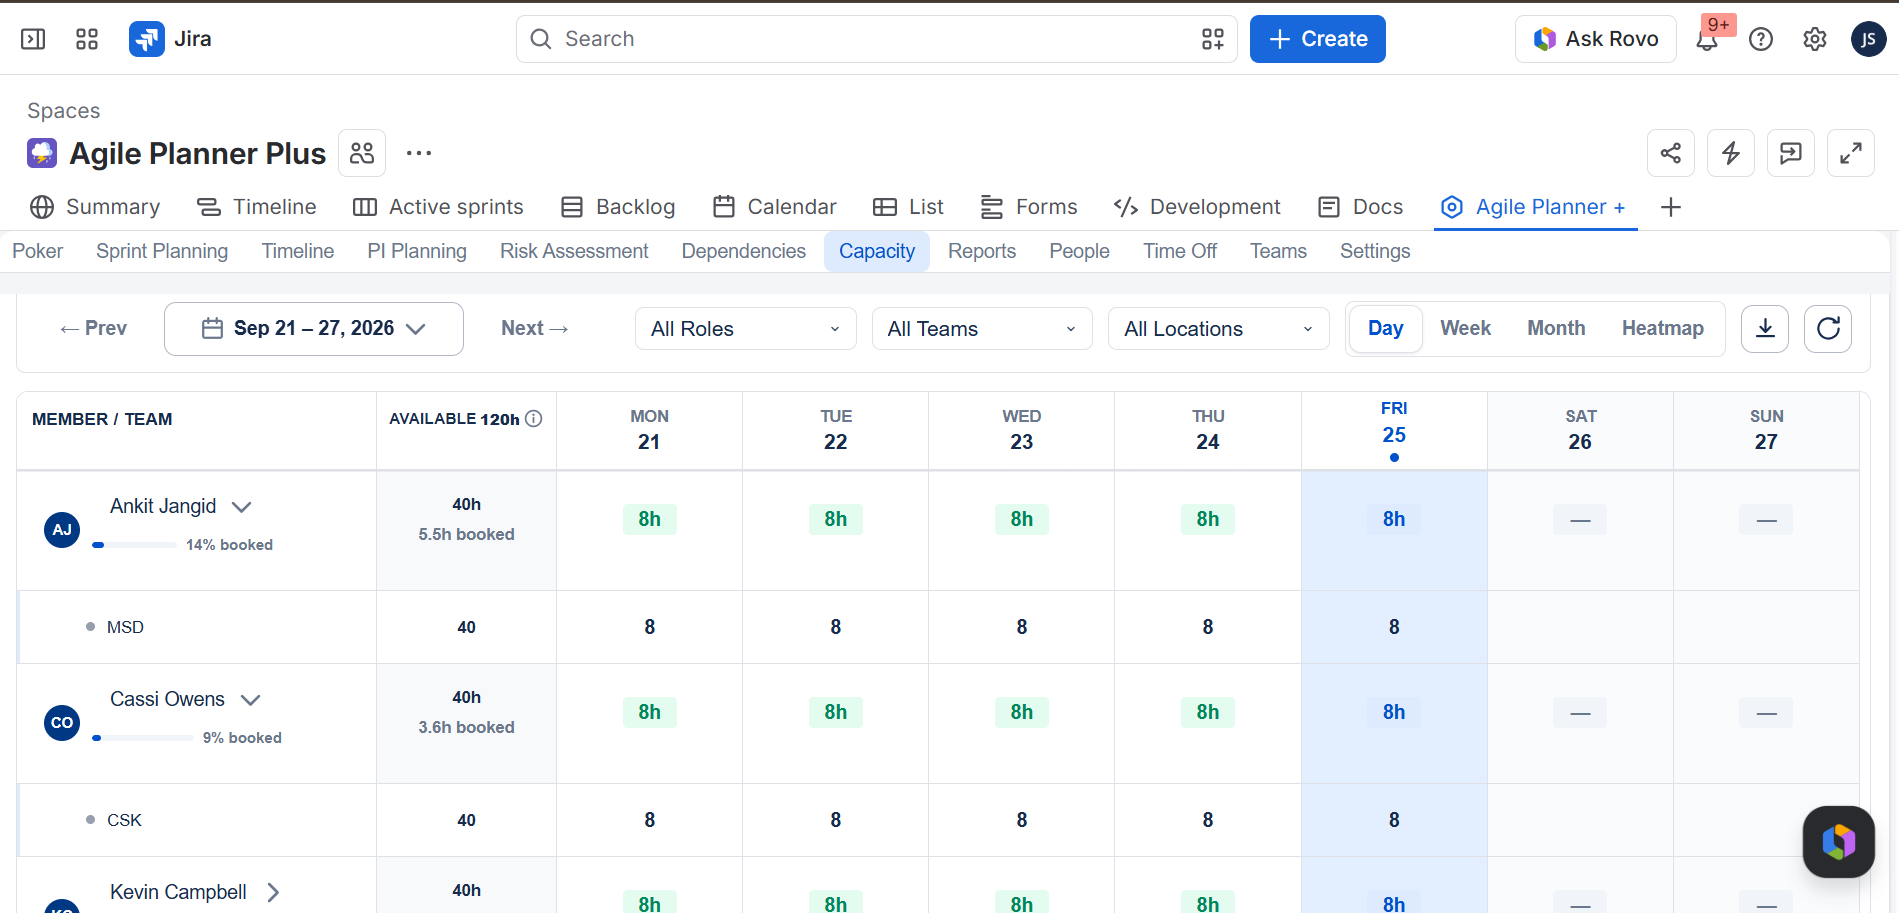Open the app switcher grid icon
Viewport: 1899px width, 913px height.
(87, 39)
